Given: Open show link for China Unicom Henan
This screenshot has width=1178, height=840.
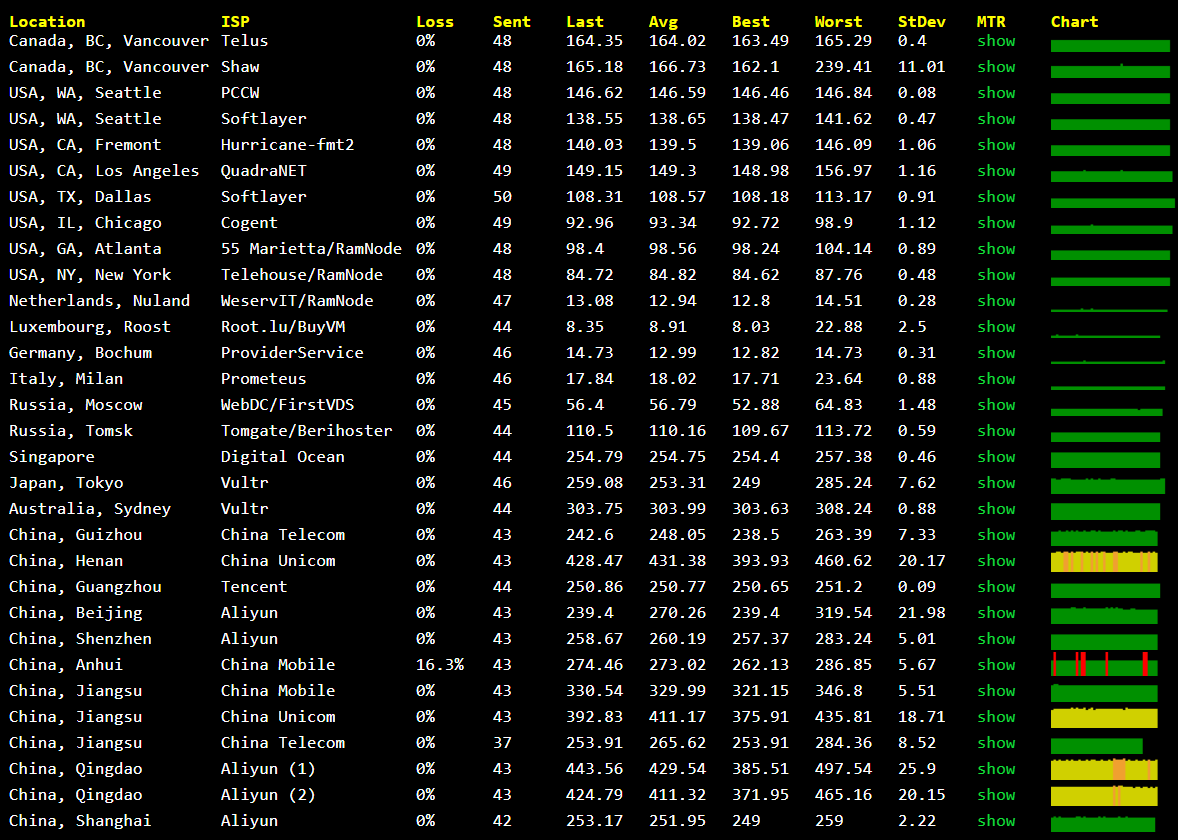Looking at the screenshot, I should point(996,561).
